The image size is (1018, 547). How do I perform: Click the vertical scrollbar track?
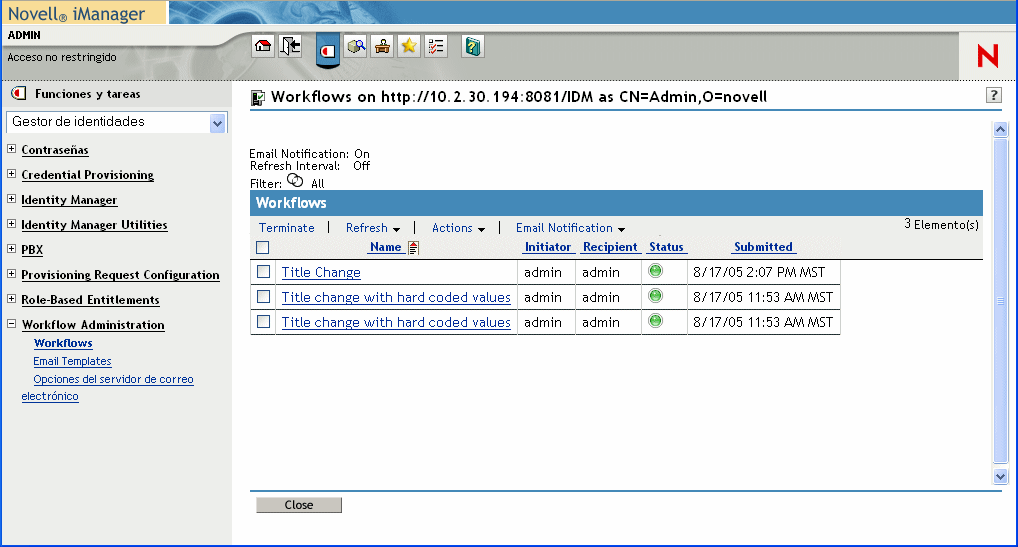(x=1000, y=302)
